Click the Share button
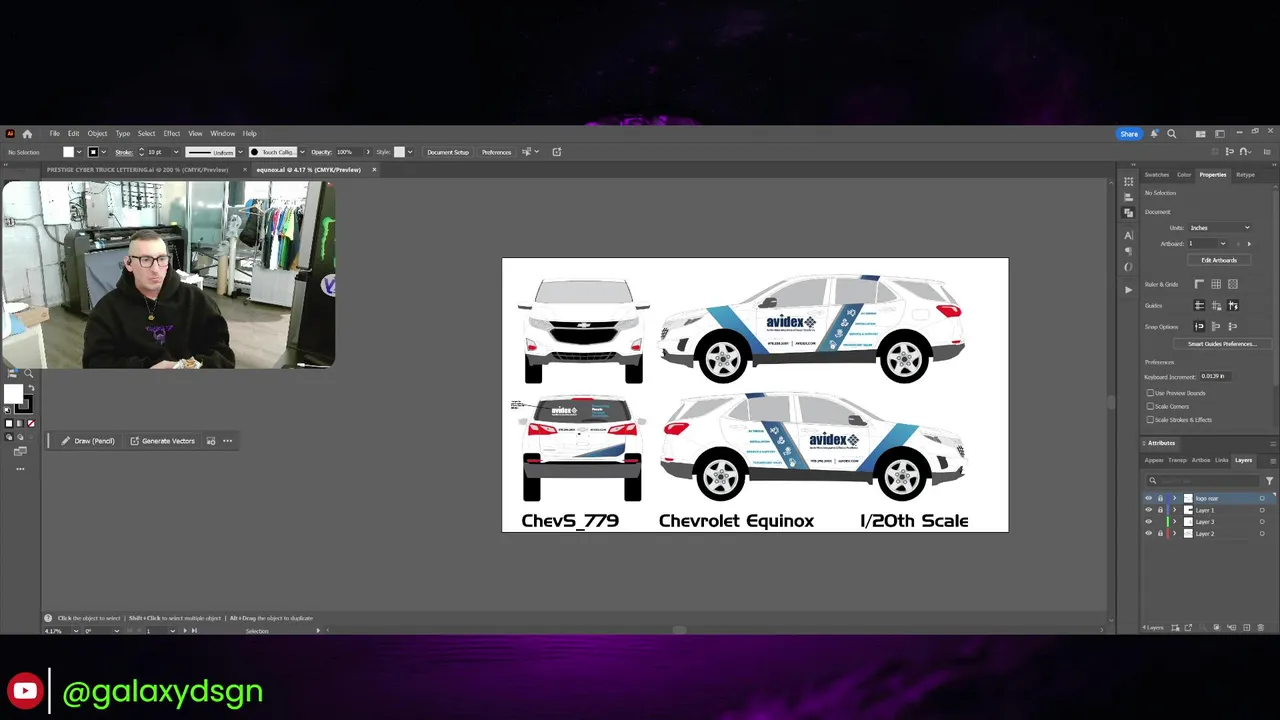This screenshot has width=1280, height=720. (x=1129, y=134)
